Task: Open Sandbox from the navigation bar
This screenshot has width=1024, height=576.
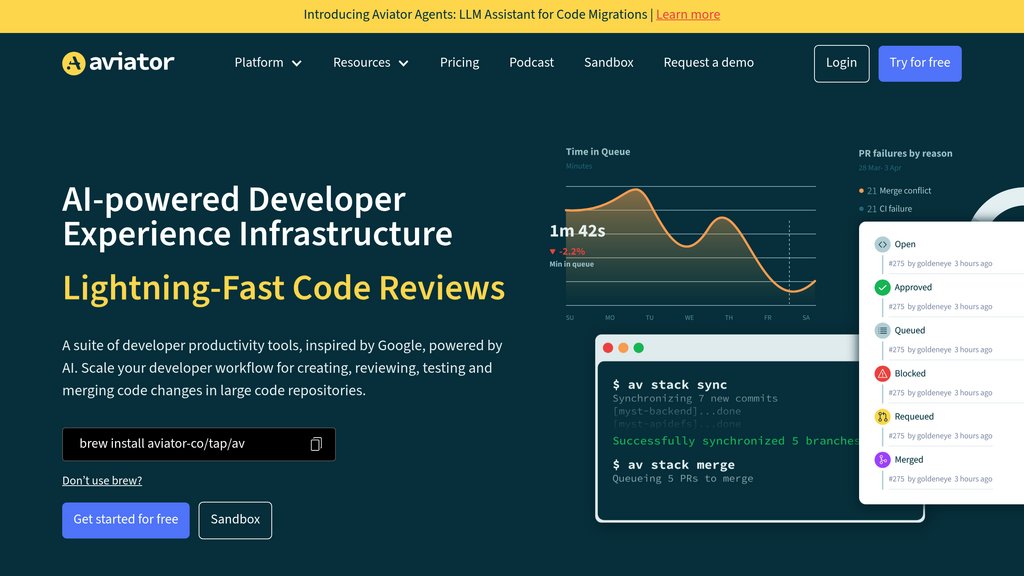Action: tap(608, 63)
